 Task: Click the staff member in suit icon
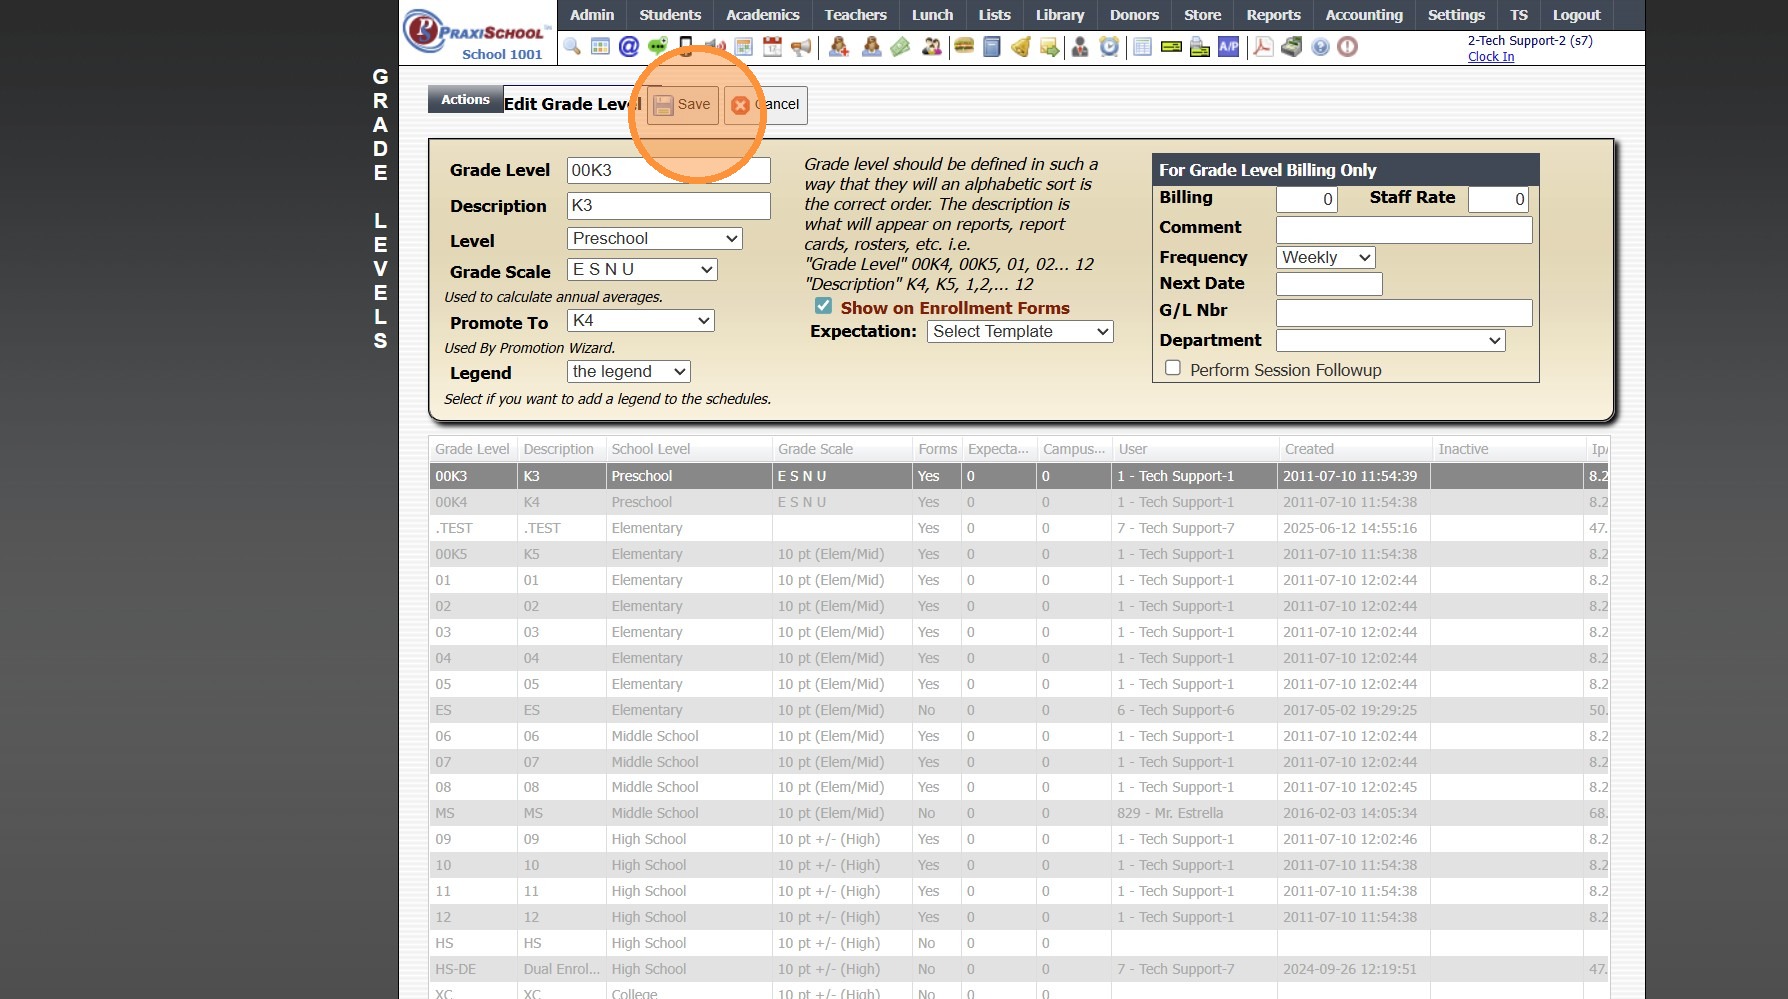click(1080, 47)
